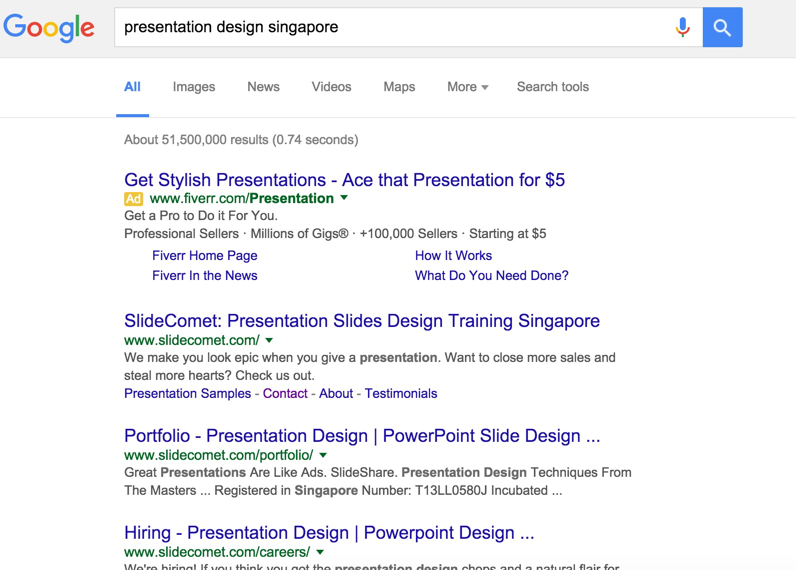Open the Get Stylish Presentations ad link
The image size is (796, 570).
[x=344, y=180]
